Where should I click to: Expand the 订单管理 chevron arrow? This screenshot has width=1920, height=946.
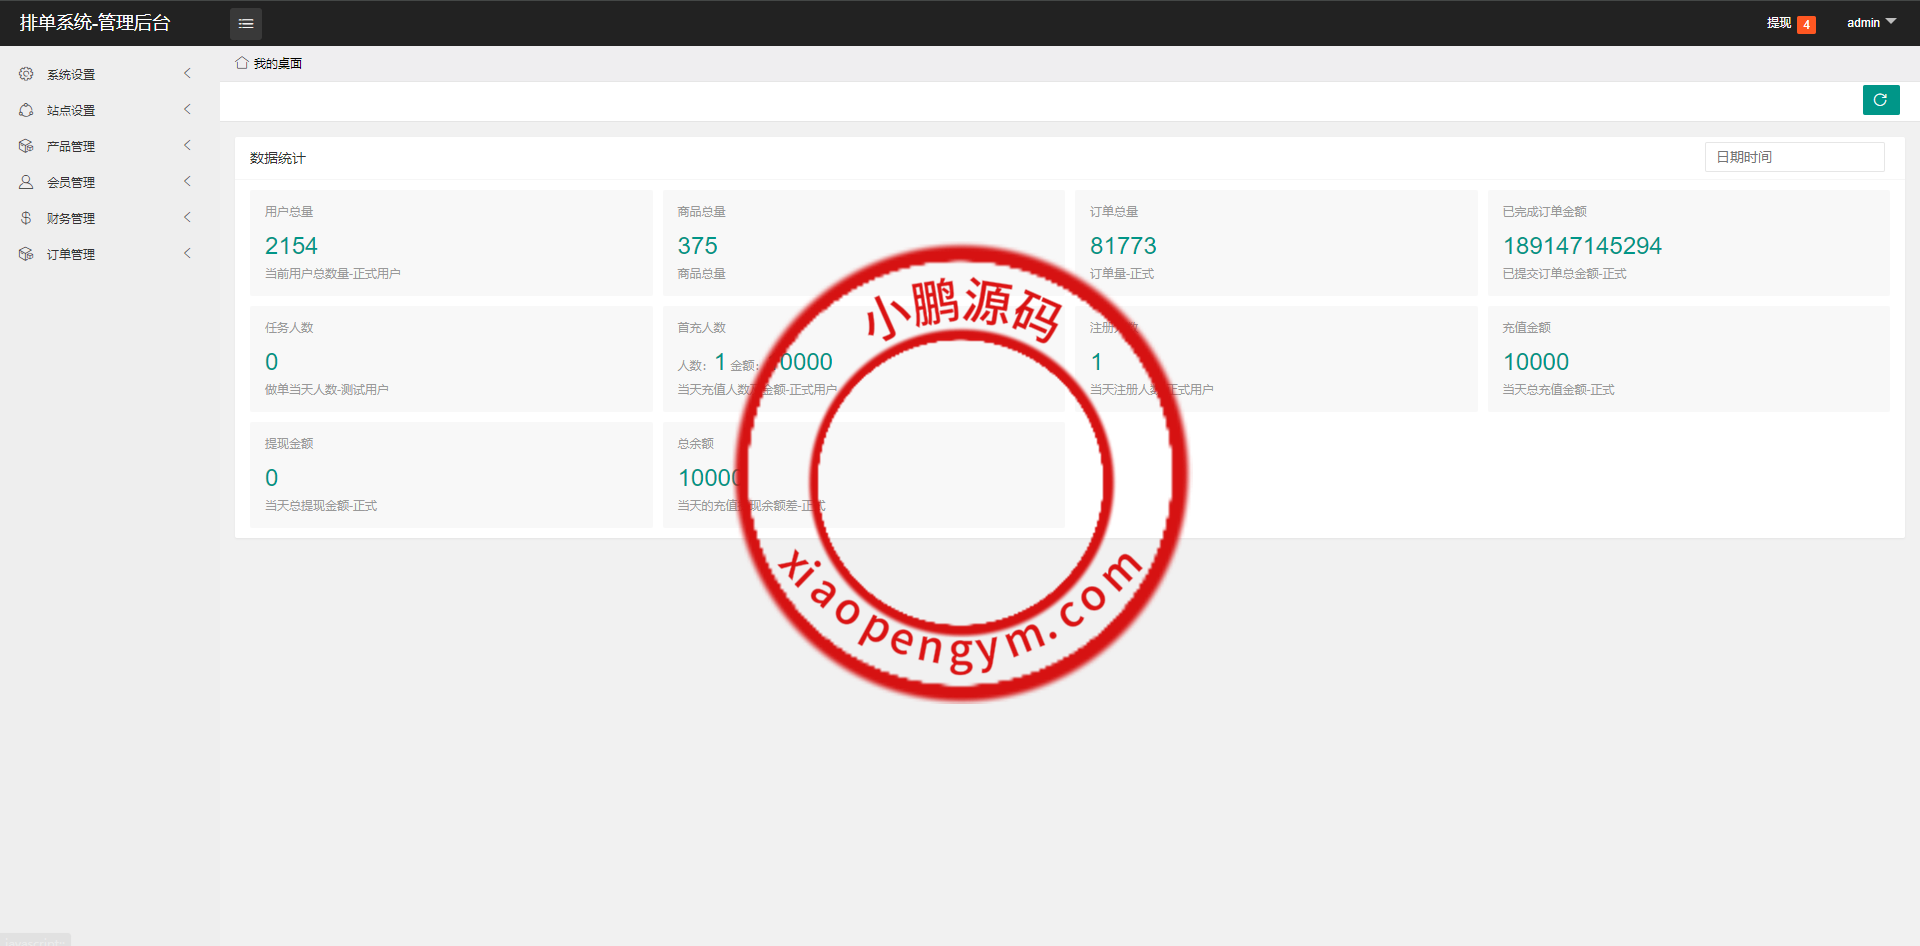coord(187,254)
